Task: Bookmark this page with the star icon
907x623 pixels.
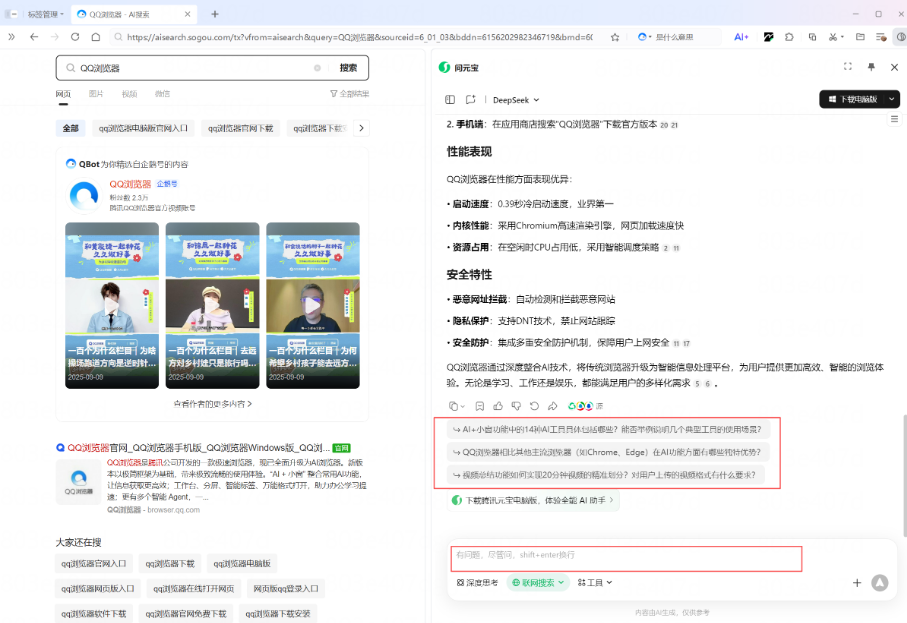Action: click(x=615, y=37)
